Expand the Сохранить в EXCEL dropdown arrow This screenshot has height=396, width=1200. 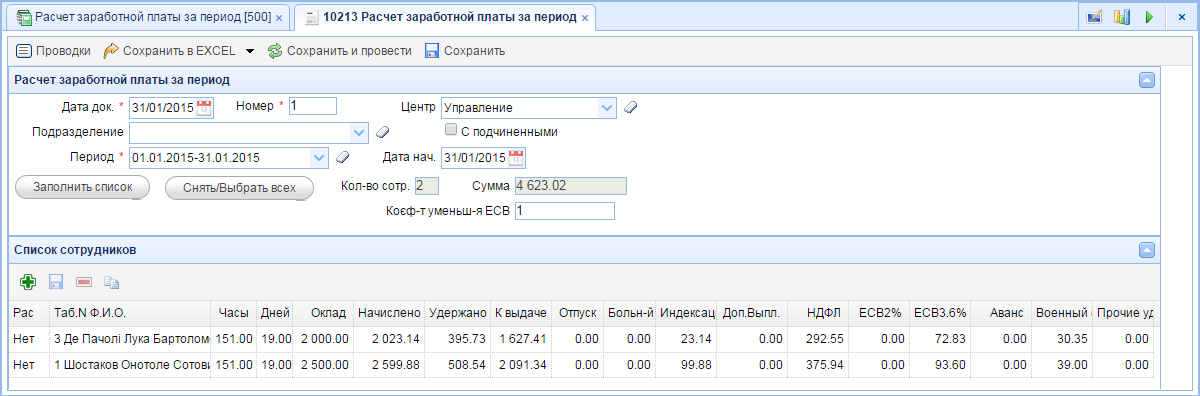click(x=249, y=51)
